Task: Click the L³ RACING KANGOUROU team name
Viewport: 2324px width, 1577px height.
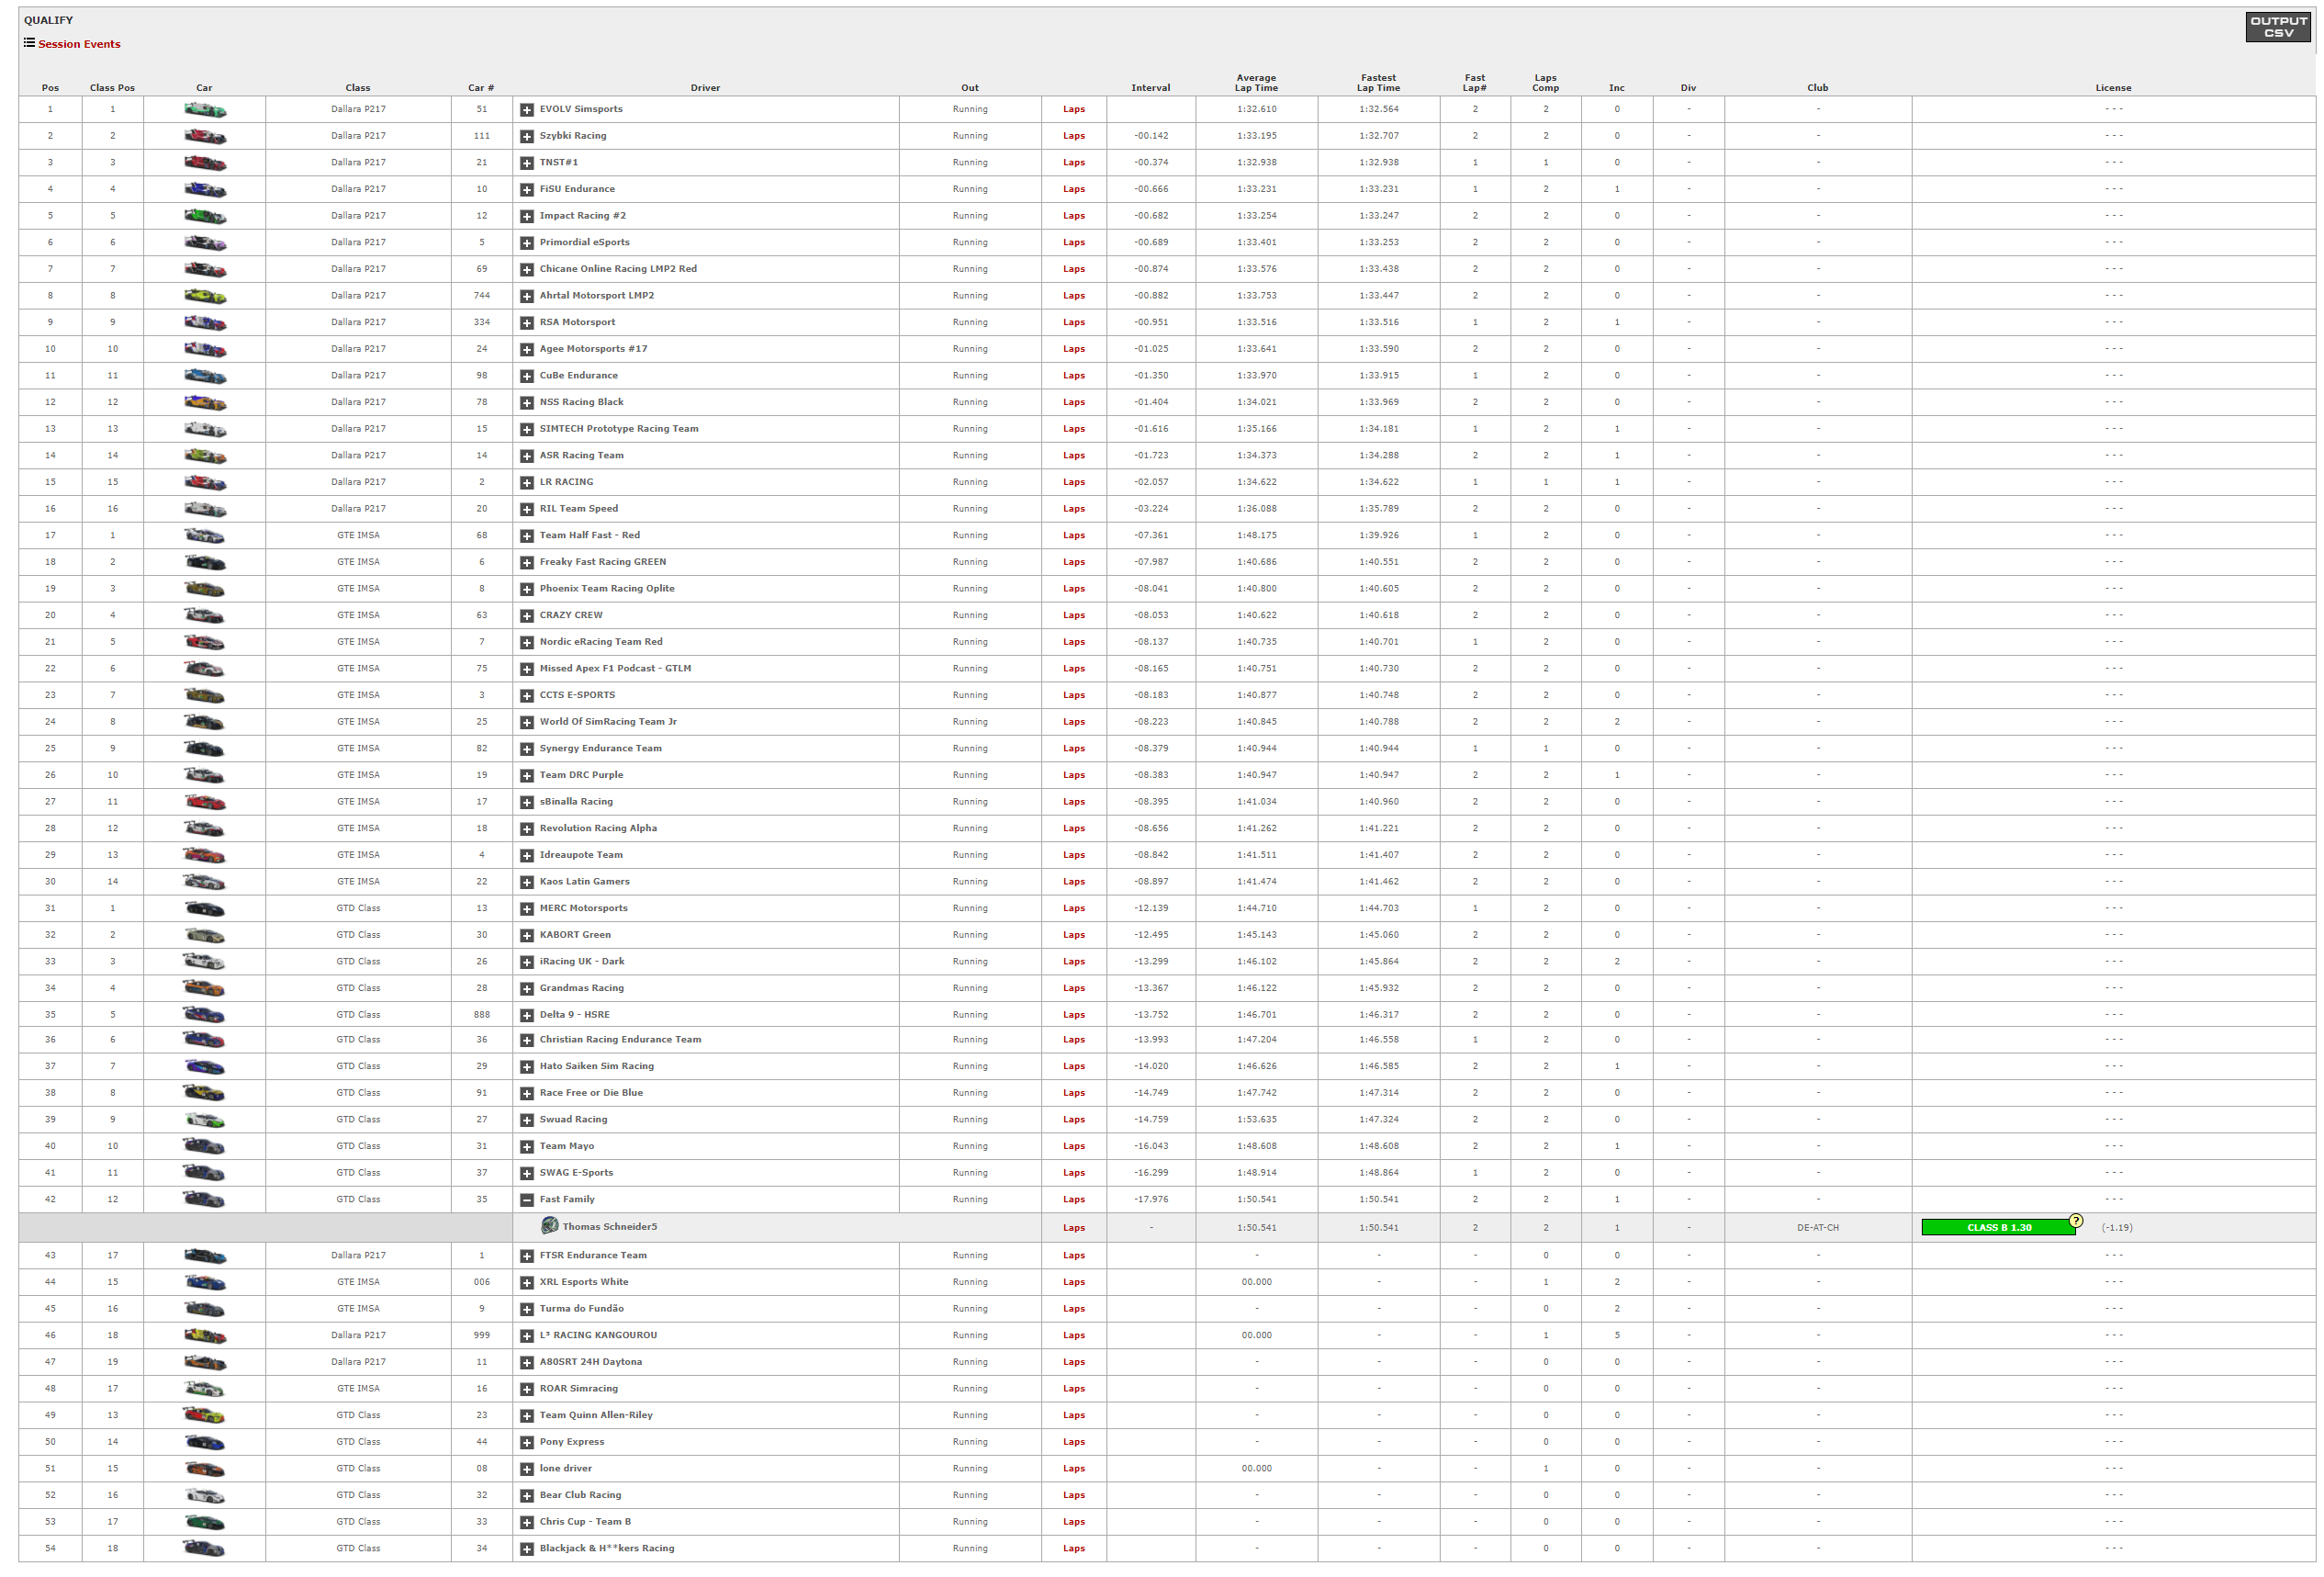Action: (x=598, y=1336)
